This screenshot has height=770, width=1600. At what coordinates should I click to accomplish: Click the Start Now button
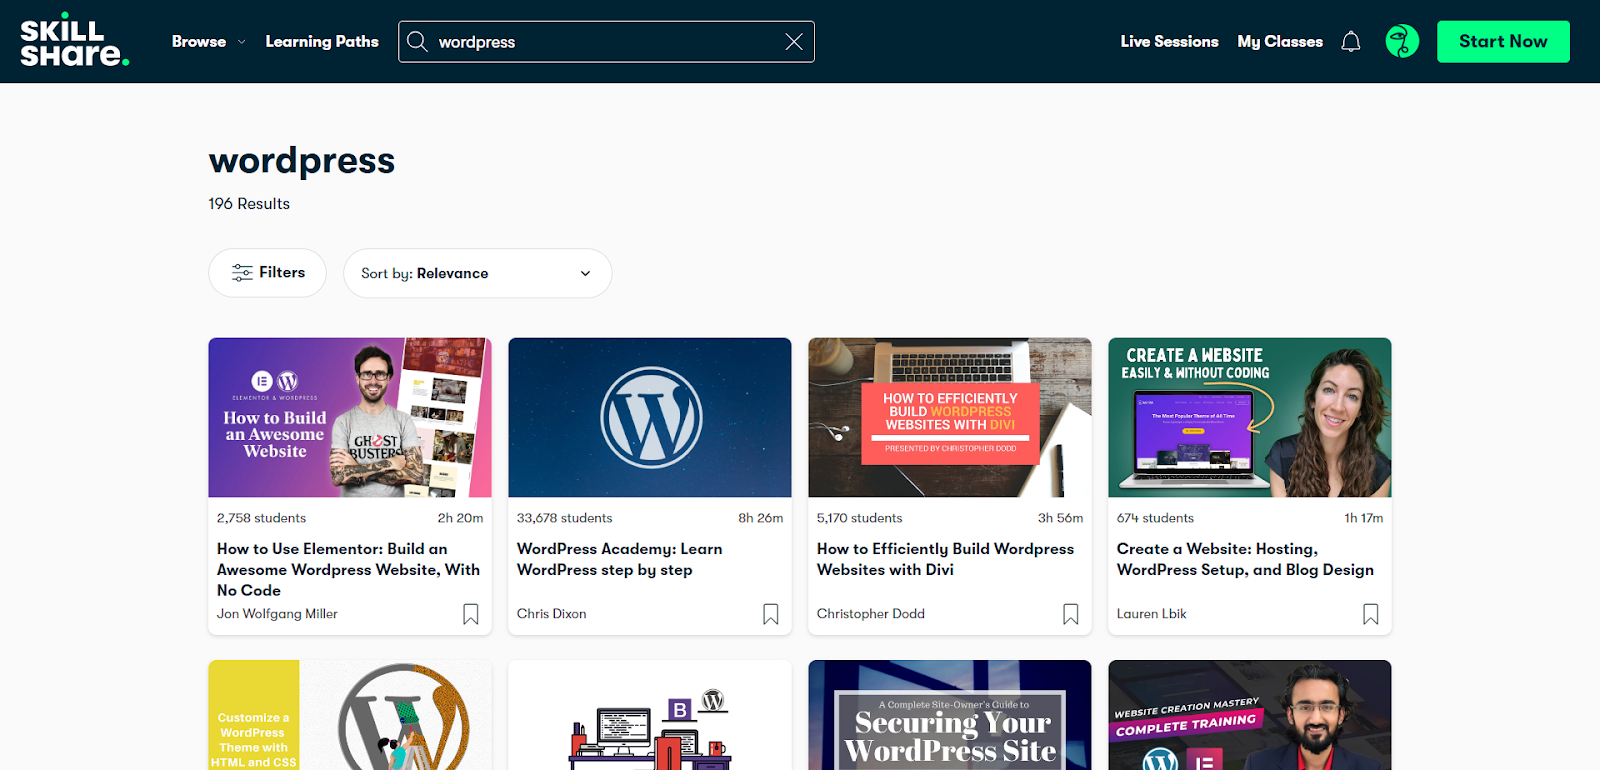[x=1503, y=42]
